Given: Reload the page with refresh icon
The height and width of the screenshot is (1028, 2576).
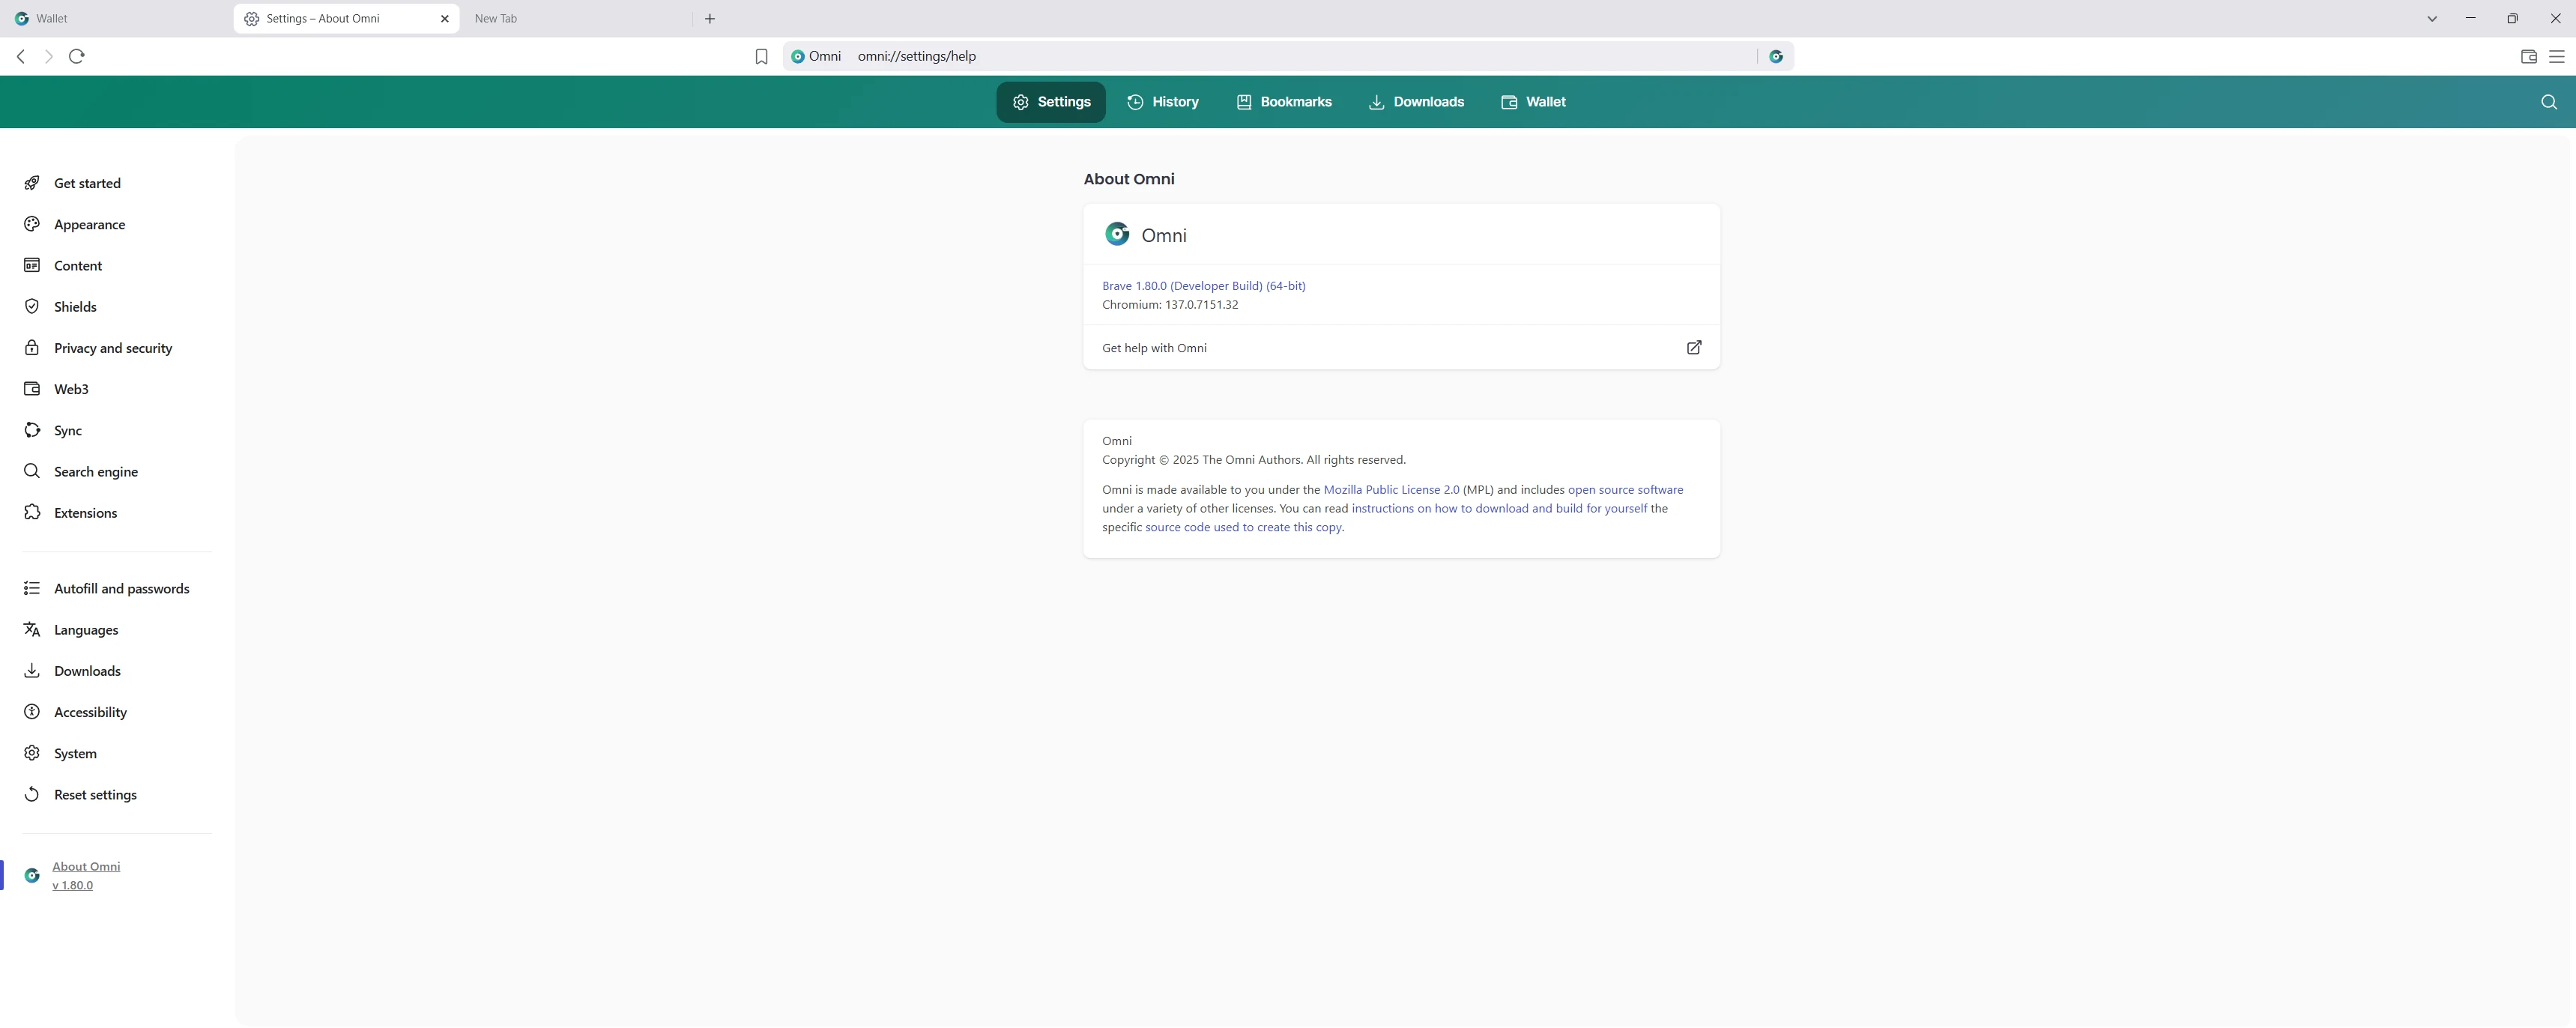Looking at the screenshot, I should [x=77, y=56].
